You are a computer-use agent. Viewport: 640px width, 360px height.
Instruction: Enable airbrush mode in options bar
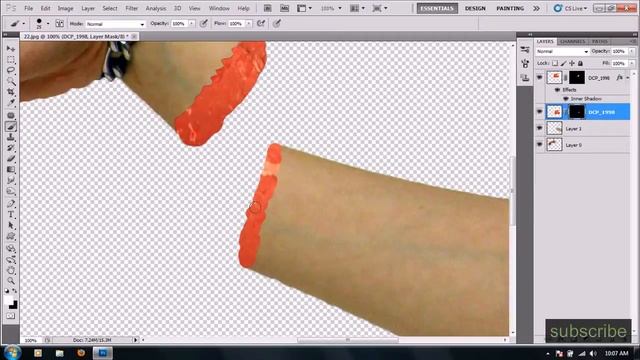(261, 24)
